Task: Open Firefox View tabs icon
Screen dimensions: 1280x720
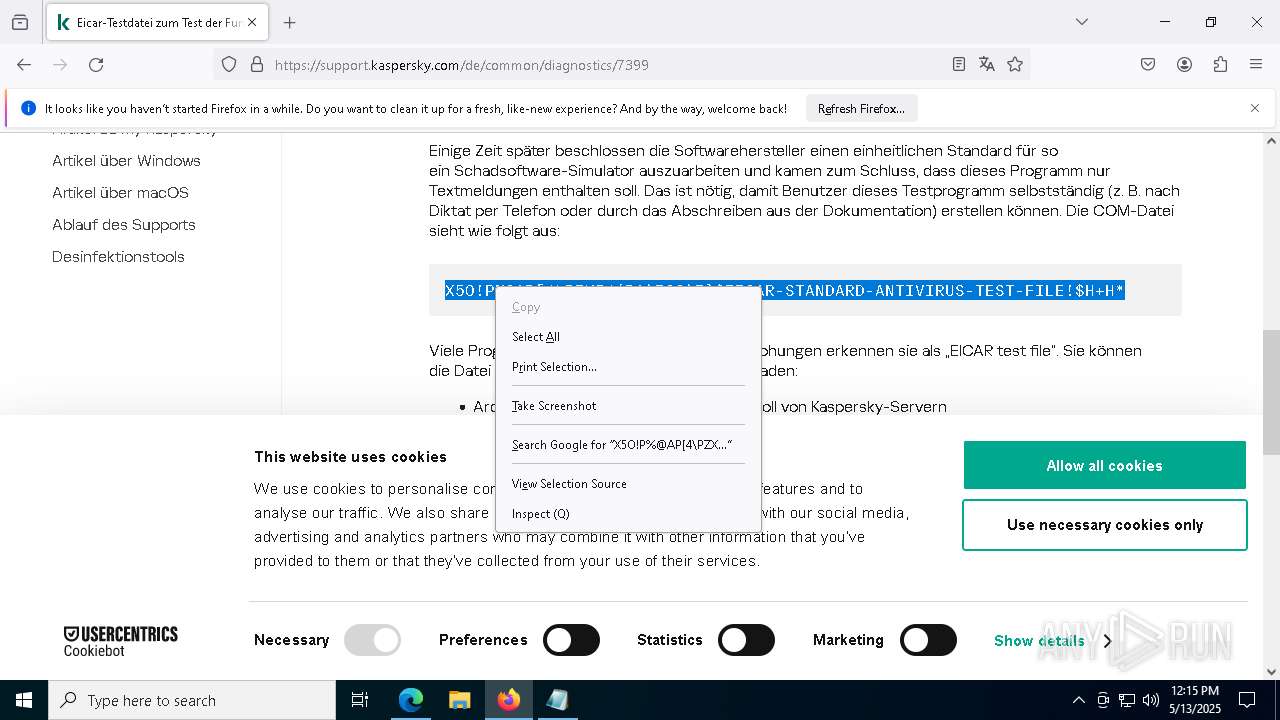Action: click(20, 22)
